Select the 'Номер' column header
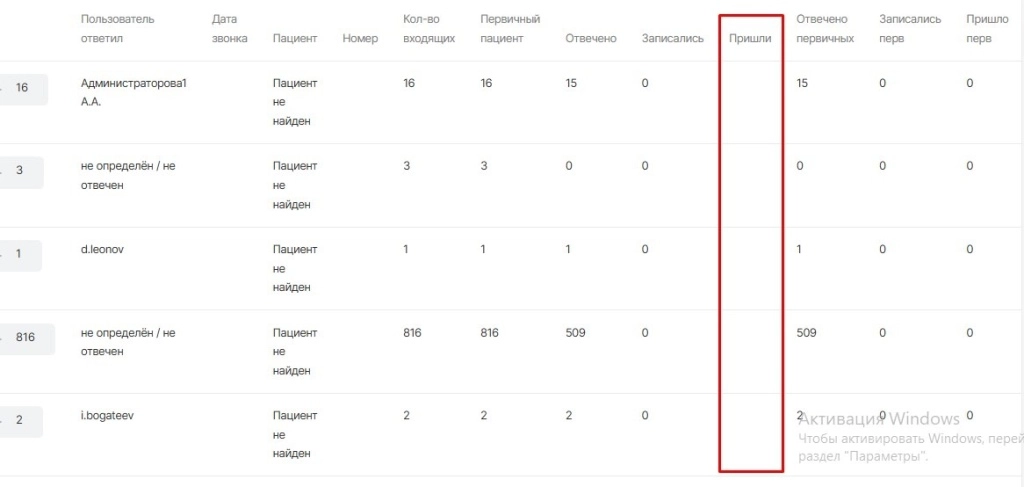The height and width of the screenshot is (487, 1024). click(360, 39)
